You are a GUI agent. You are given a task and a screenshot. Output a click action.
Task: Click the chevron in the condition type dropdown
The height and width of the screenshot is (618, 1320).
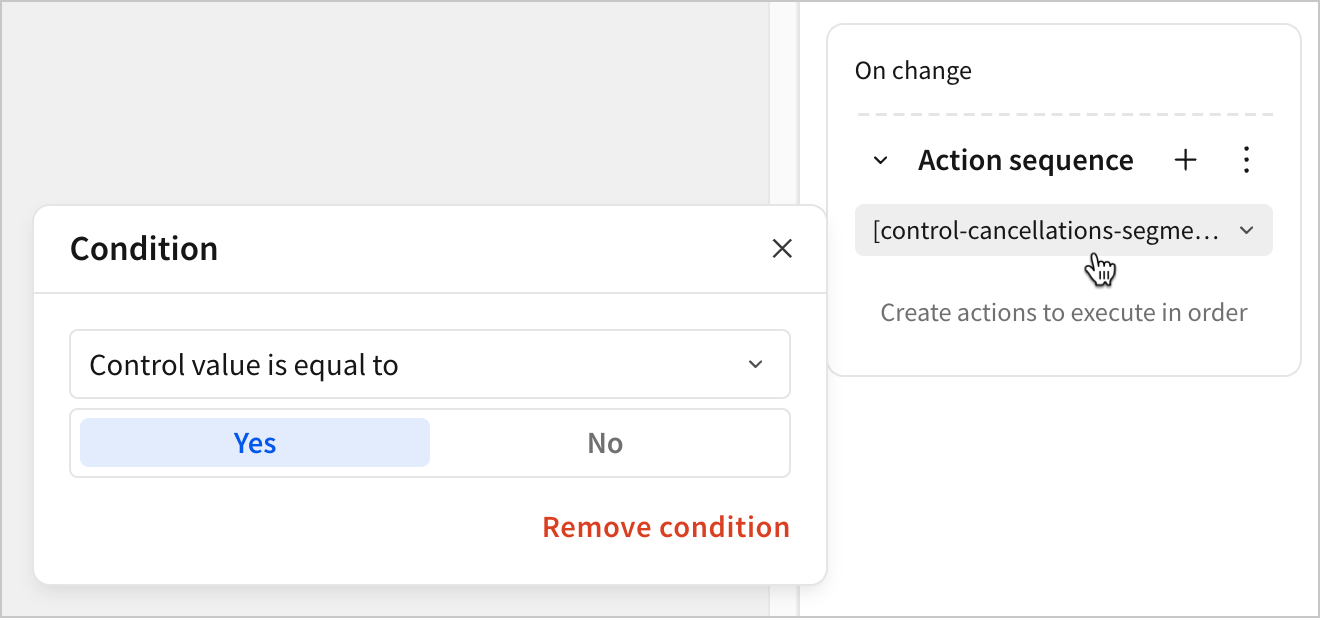click(x=756, y=365)
